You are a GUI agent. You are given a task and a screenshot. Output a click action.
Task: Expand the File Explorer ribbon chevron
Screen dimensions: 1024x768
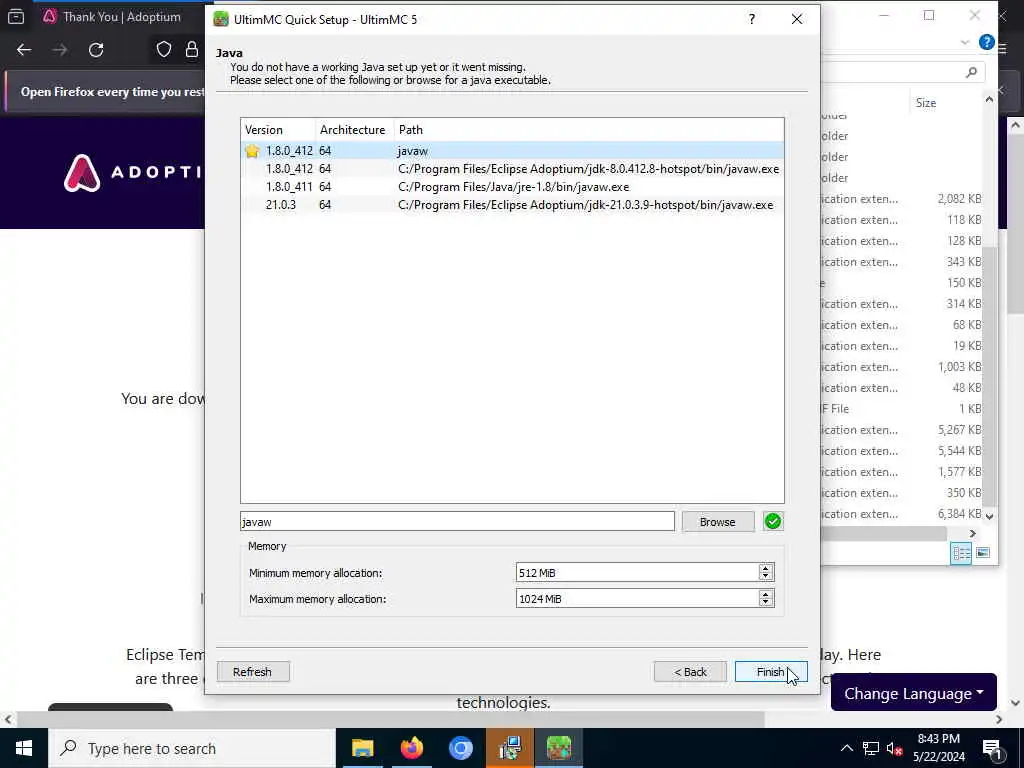pos(965,42)
